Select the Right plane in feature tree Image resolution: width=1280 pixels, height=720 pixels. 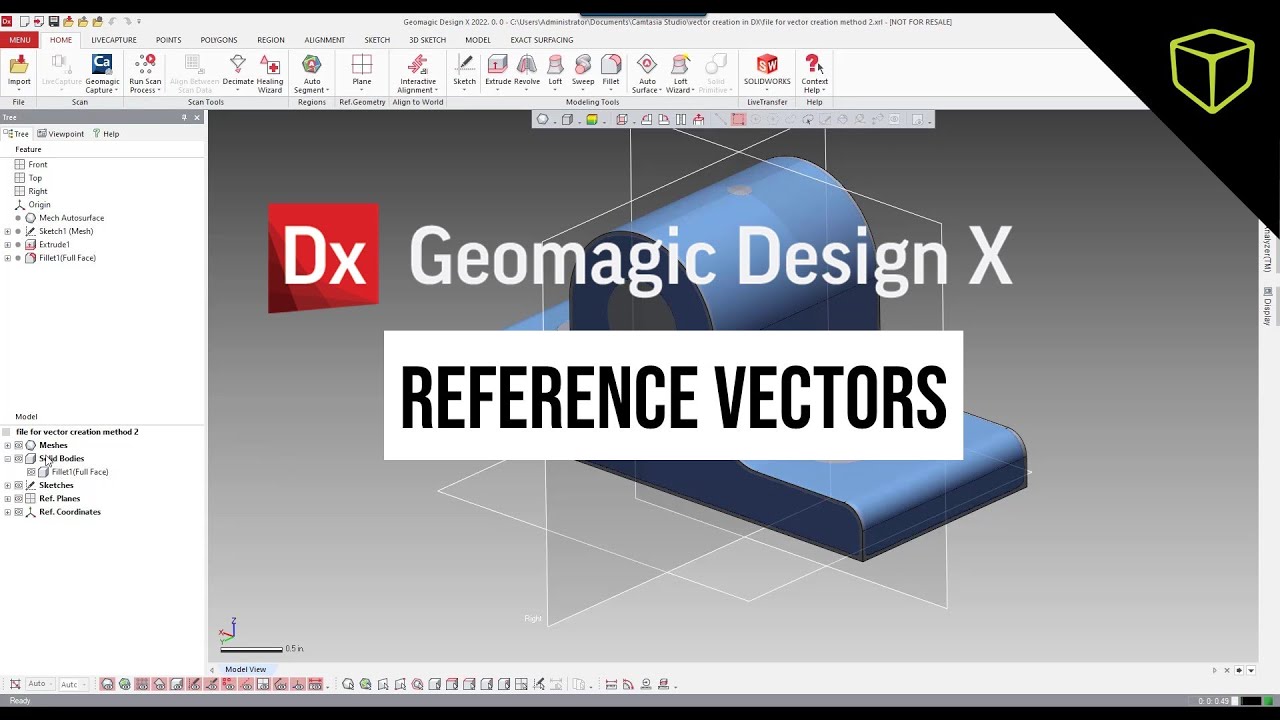[32, 191]
